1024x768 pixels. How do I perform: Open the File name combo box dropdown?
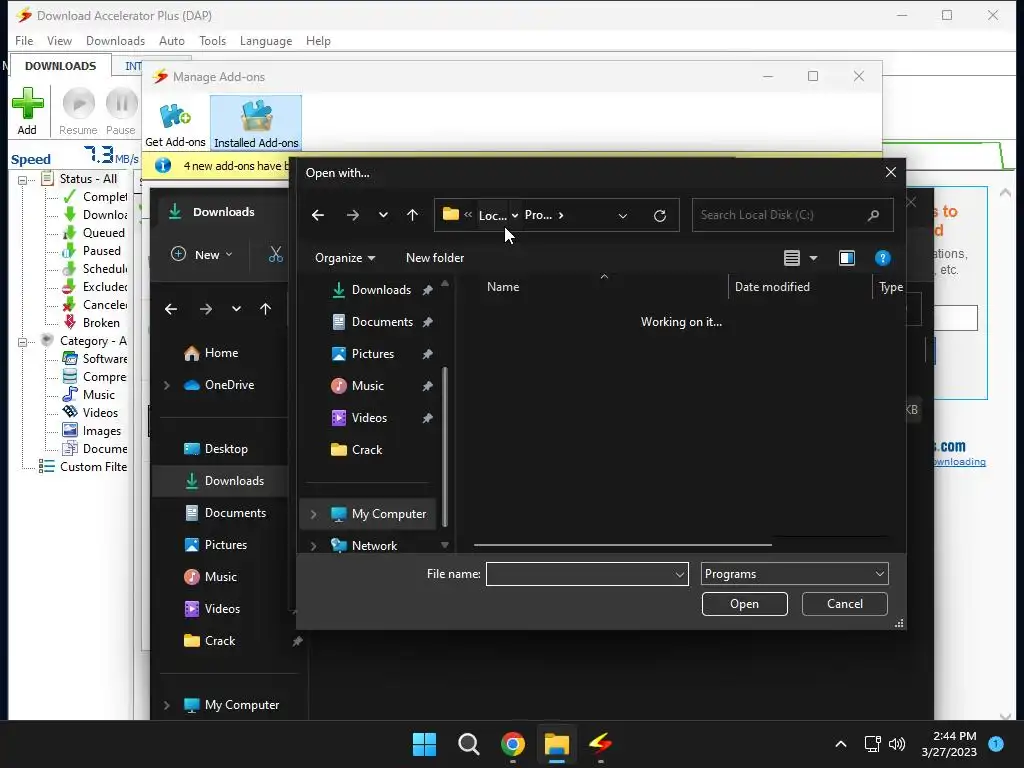tap(679, 575)
